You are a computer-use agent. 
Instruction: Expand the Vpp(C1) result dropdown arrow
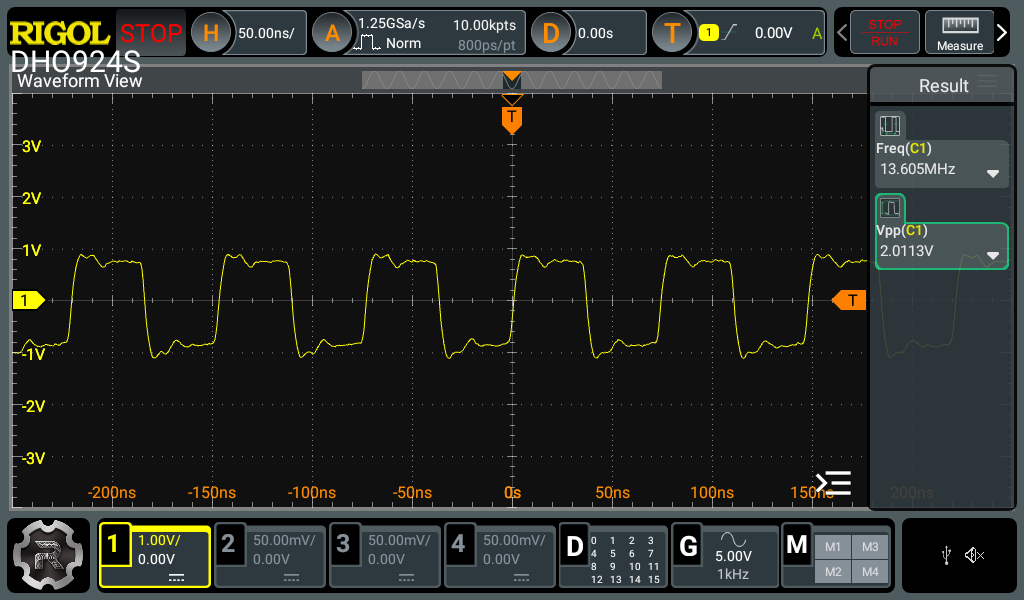tap(993, 255)
